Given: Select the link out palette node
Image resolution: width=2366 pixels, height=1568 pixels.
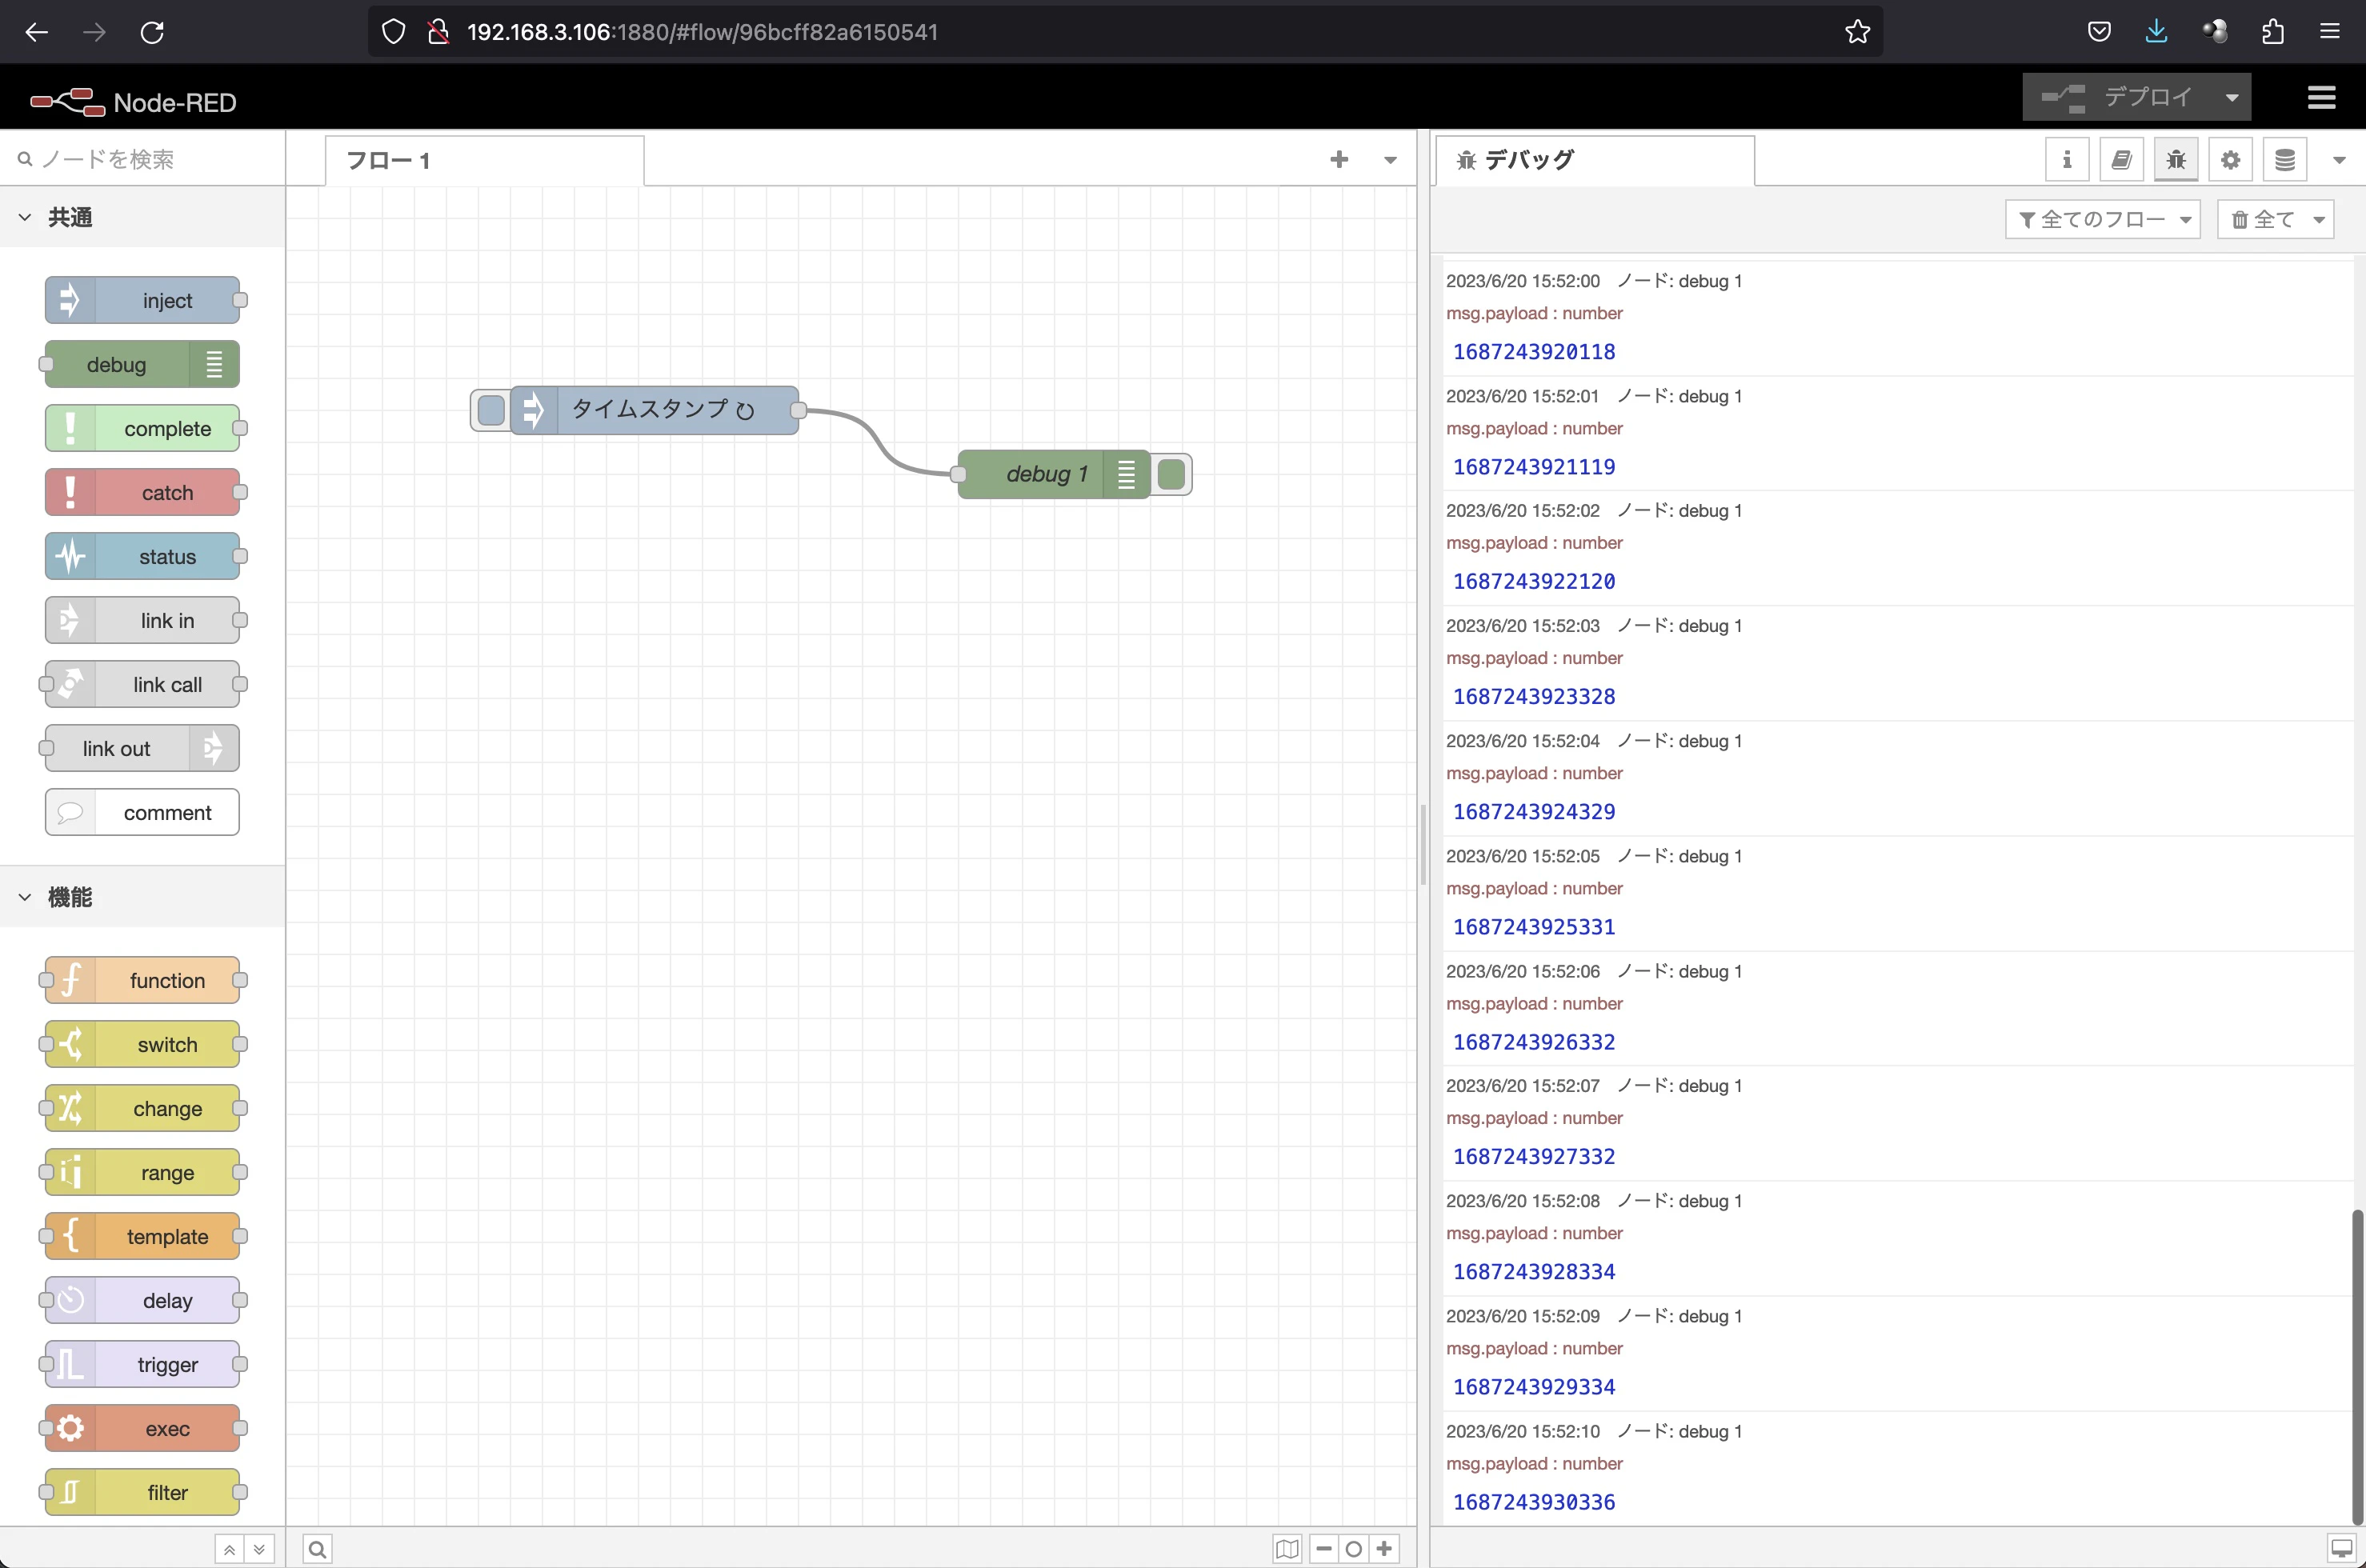Looking at the screenshot, I should click(x=142, y=748).
